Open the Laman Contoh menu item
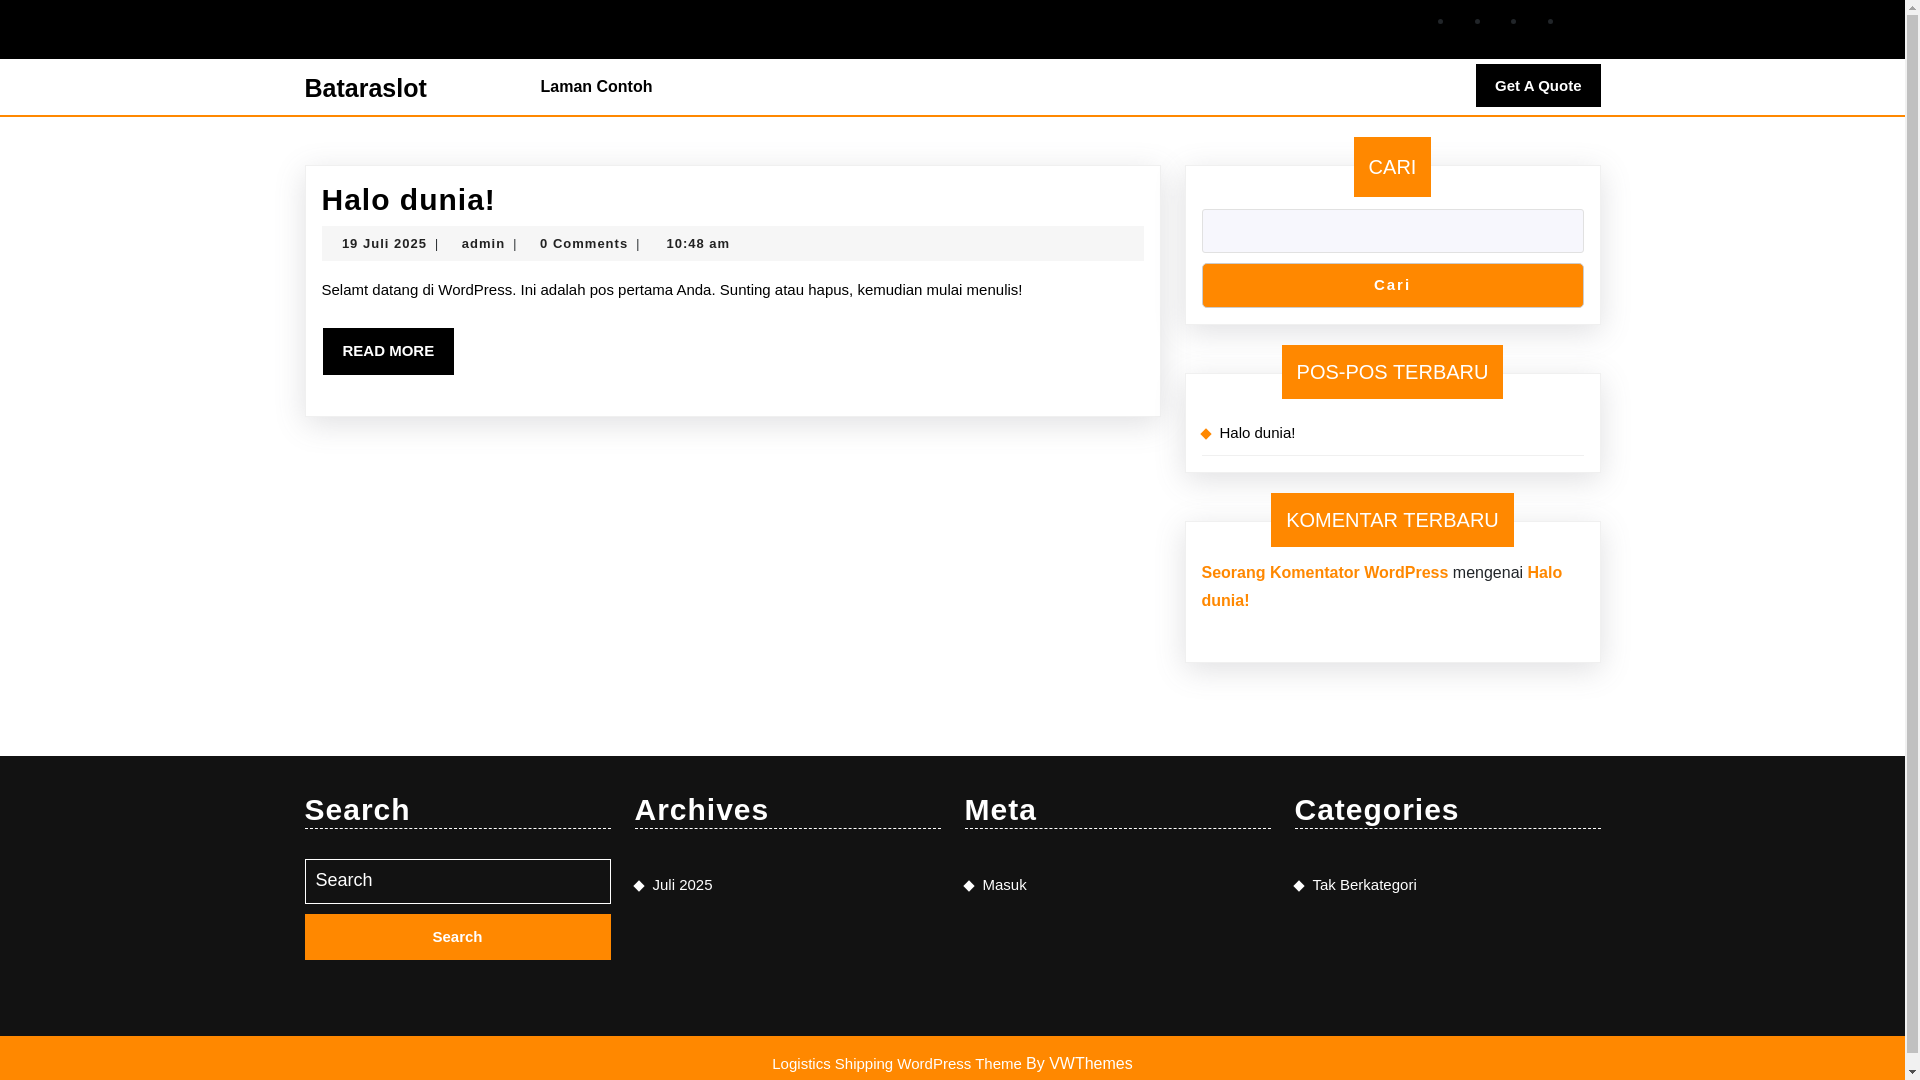 tap(596, 87)
